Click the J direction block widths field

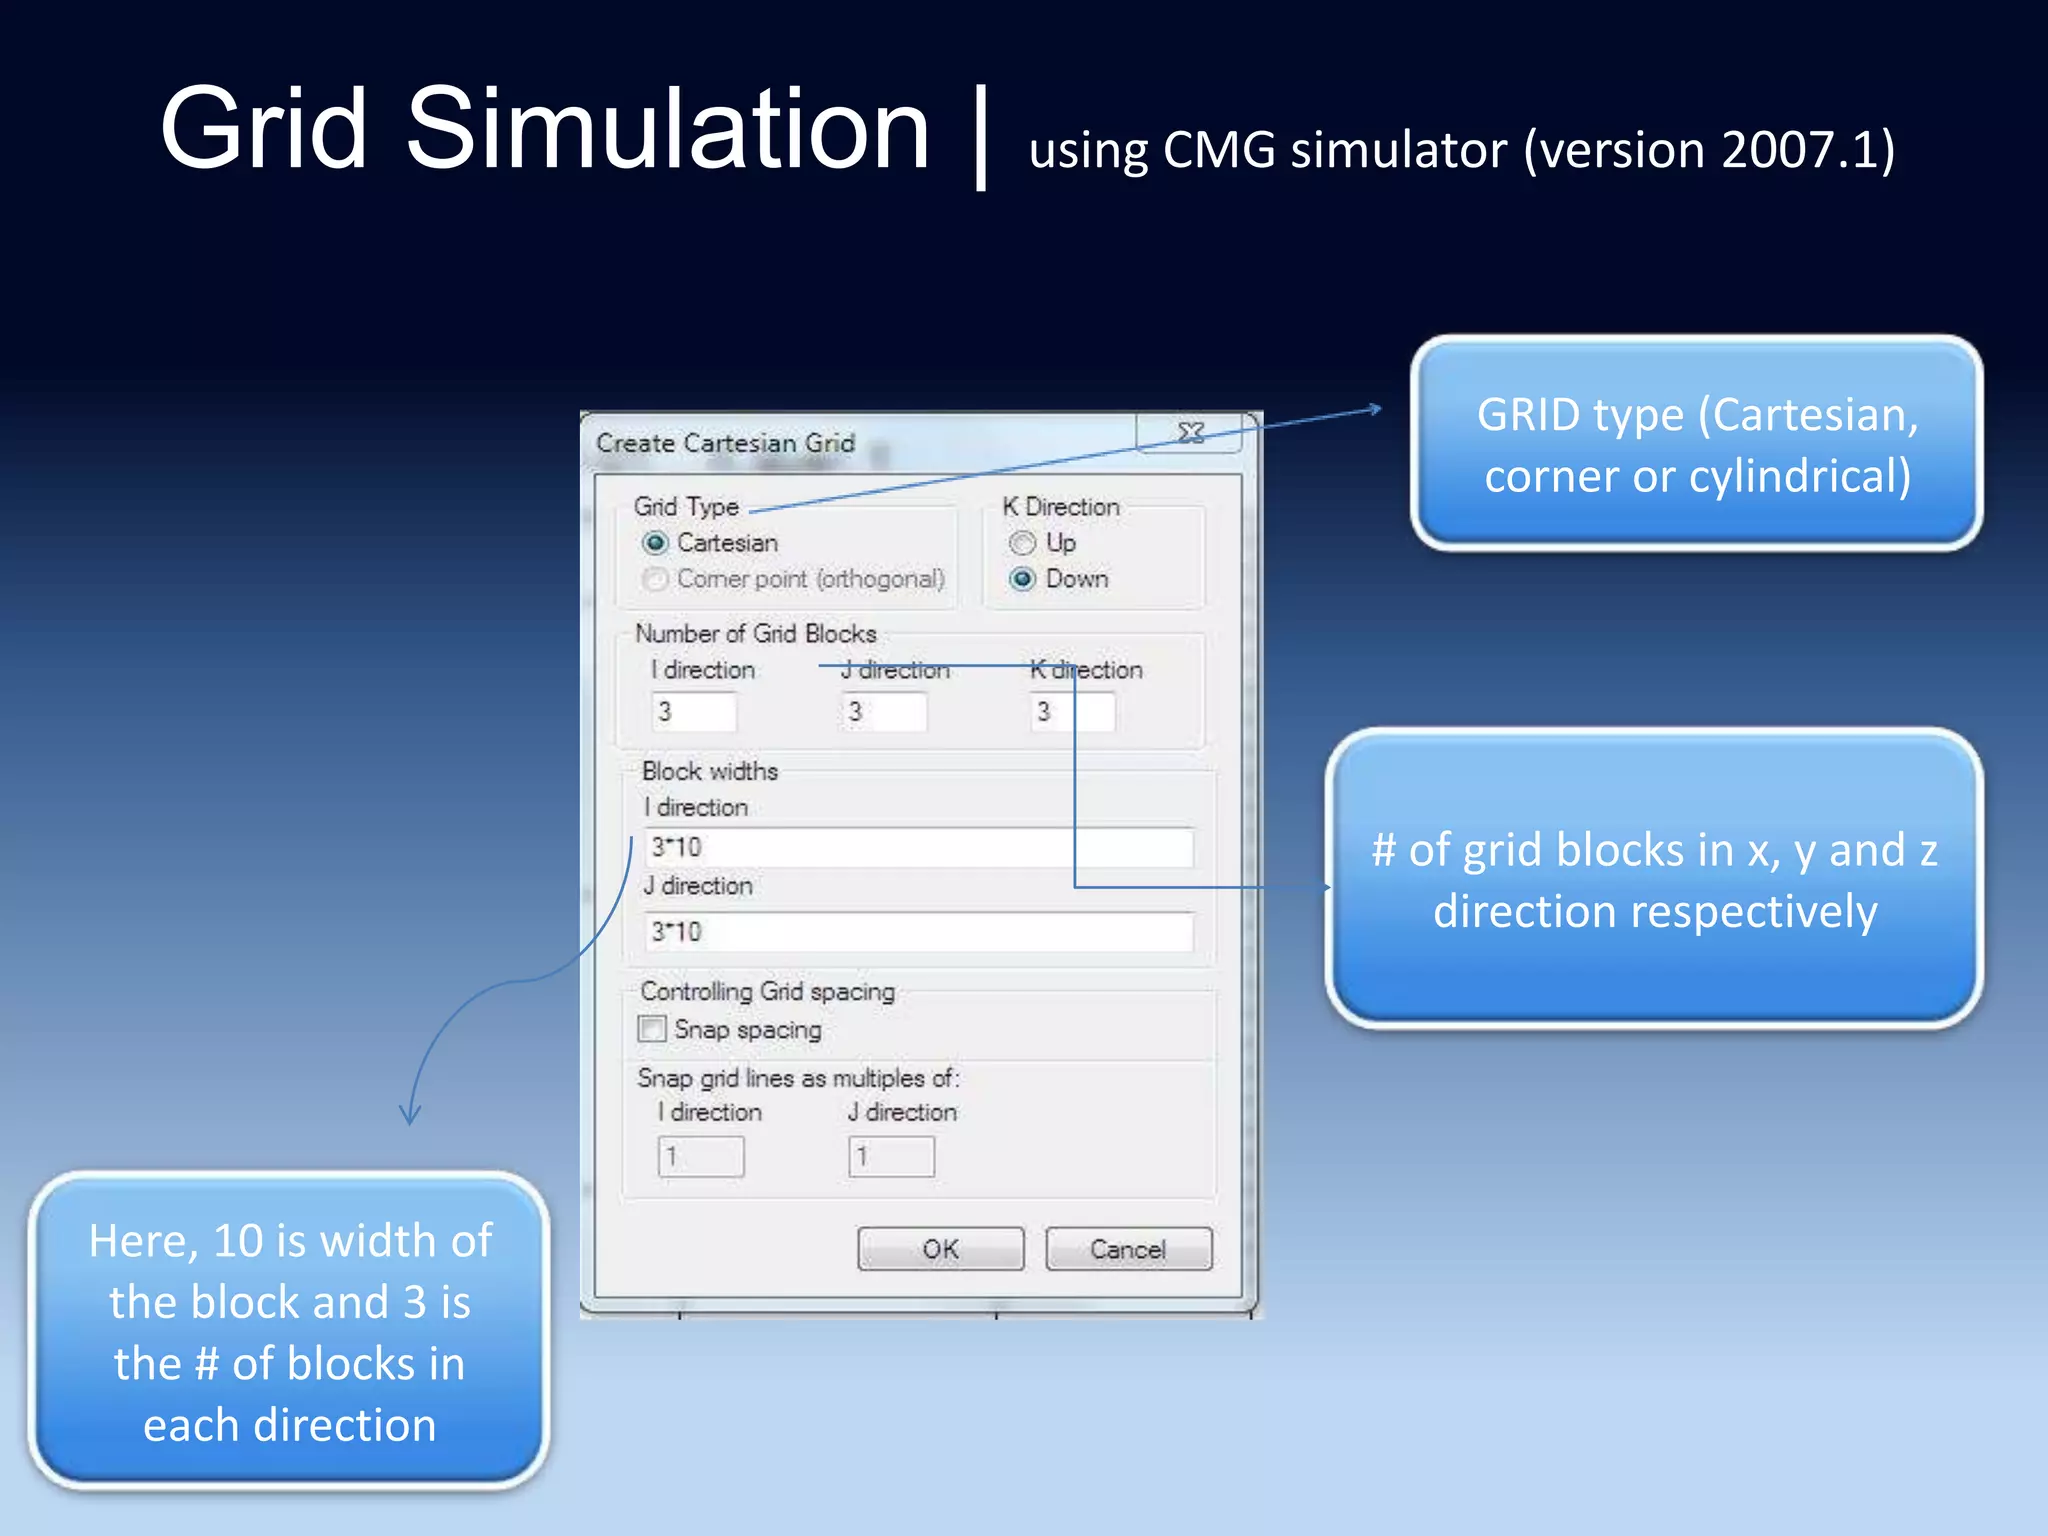[918, 932]
